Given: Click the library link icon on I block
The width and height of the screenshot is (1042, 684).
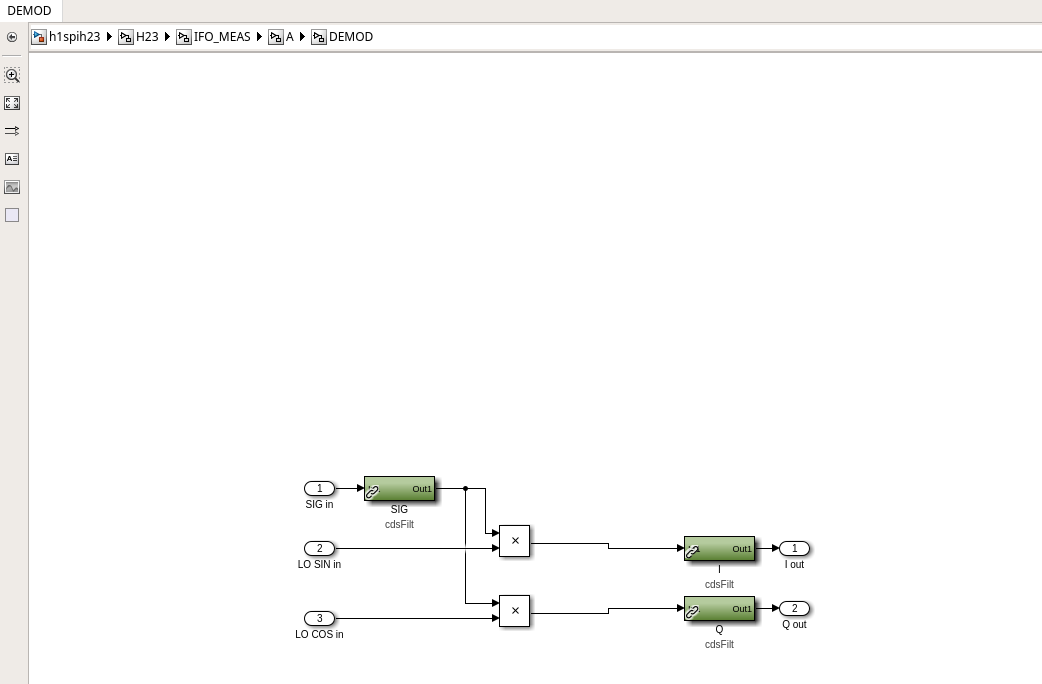Looking at the screenshot, I should coord(692,552).
